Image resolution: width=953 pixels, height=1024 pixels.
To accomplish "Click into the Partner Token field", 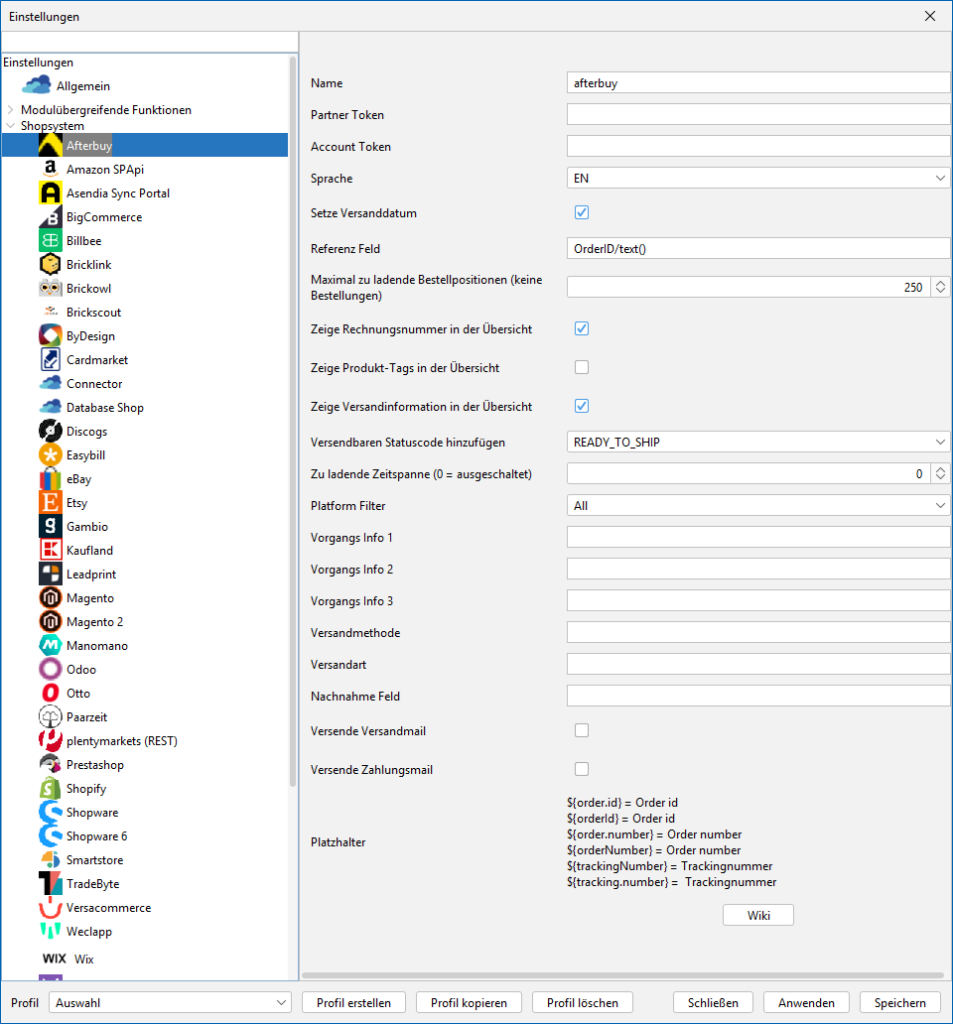I will coord(757,115).
